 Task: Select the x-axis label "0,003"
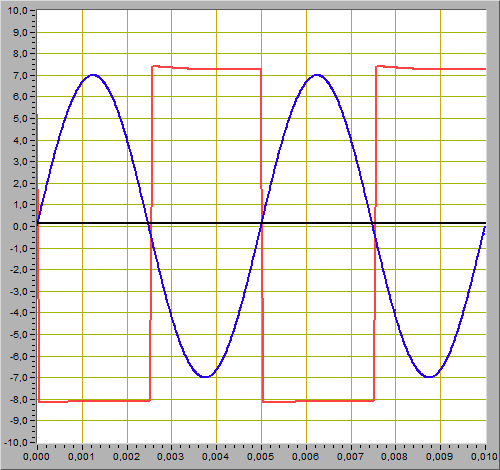coord(171,457)
